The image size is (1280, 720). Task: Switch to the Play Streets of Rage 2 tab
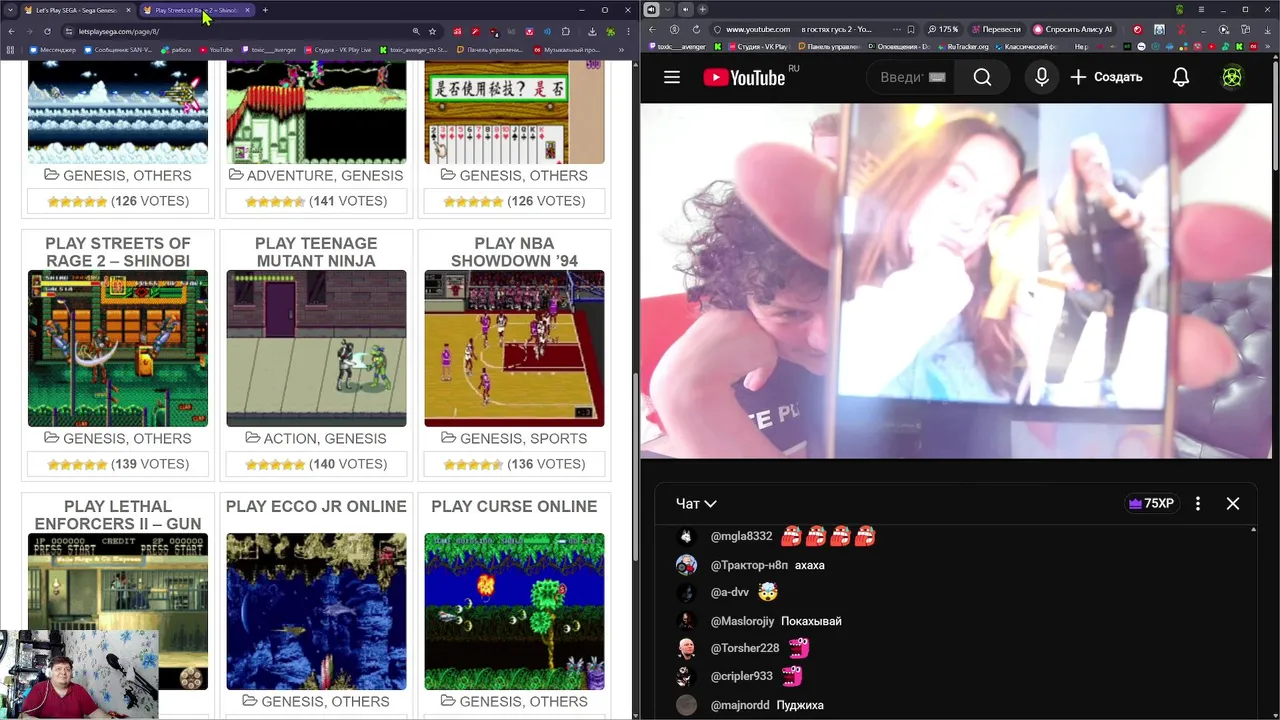tap(195, 10)
